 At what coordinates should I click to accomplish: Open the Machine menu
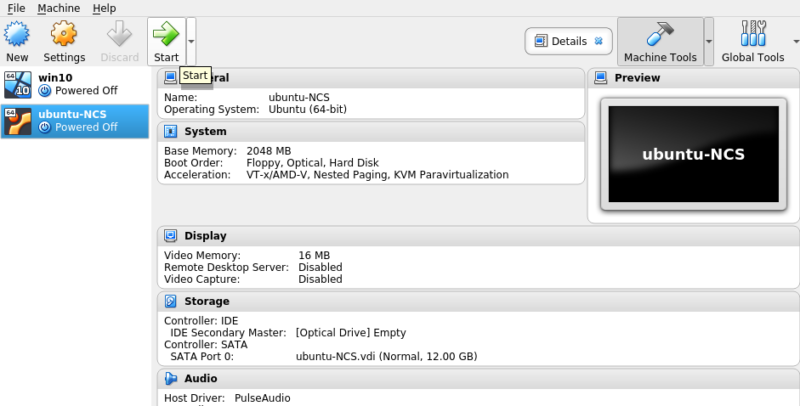click(59, 8)
